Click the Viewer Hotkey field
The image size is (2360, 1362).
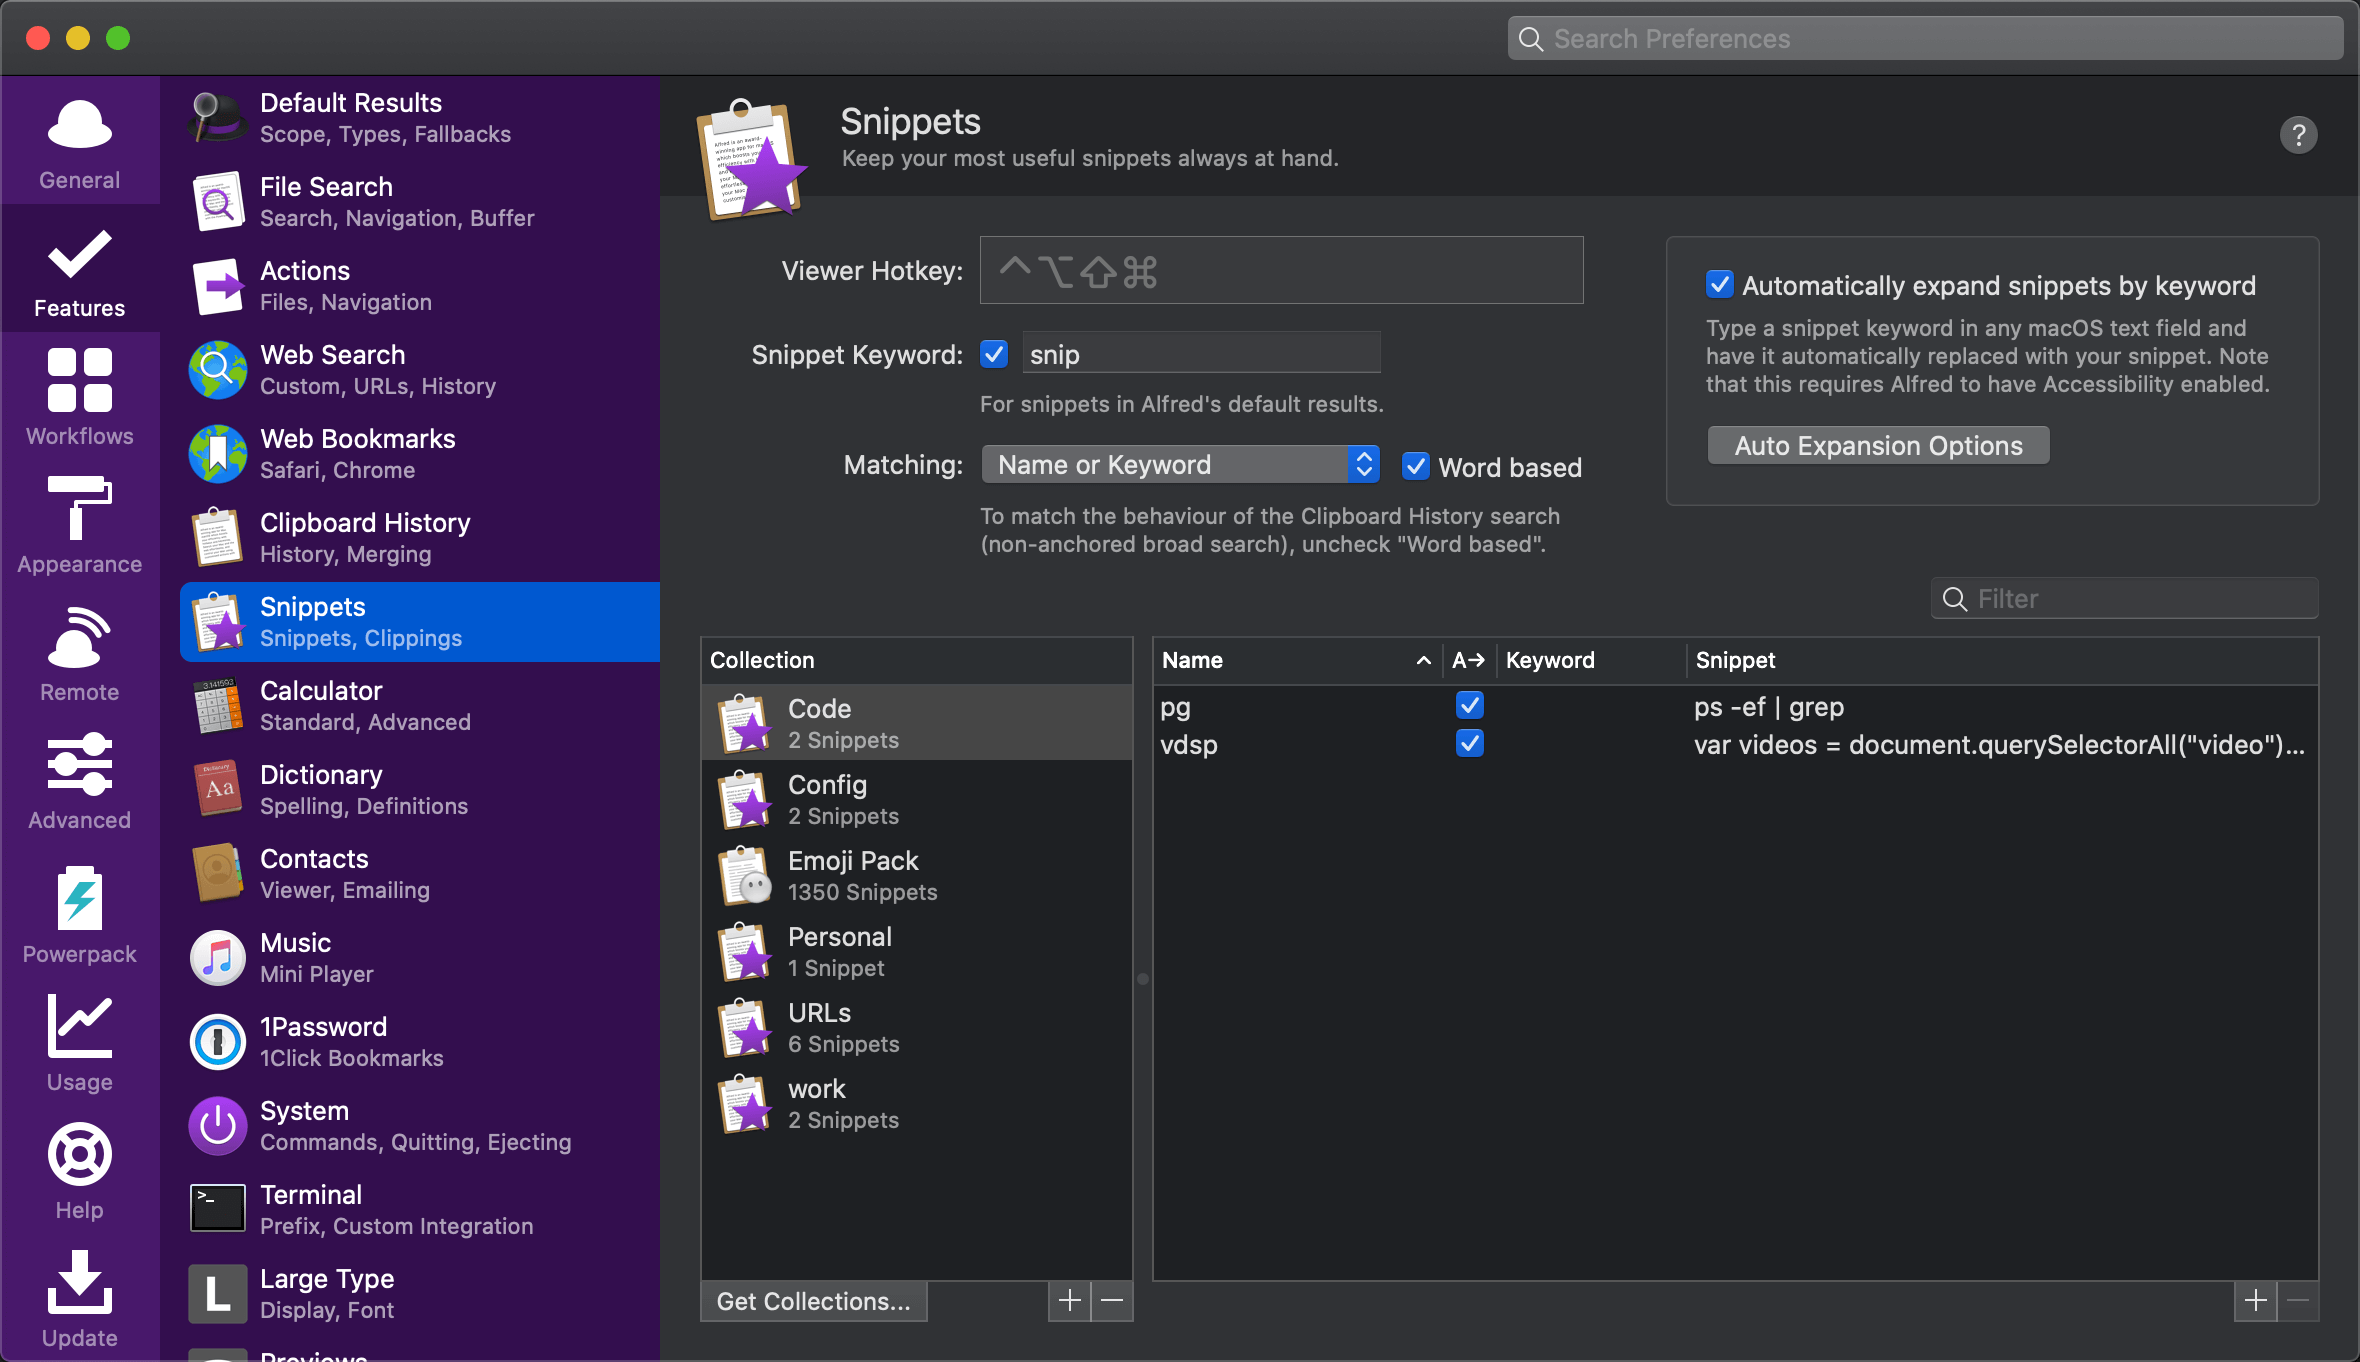pos(1281,270)
